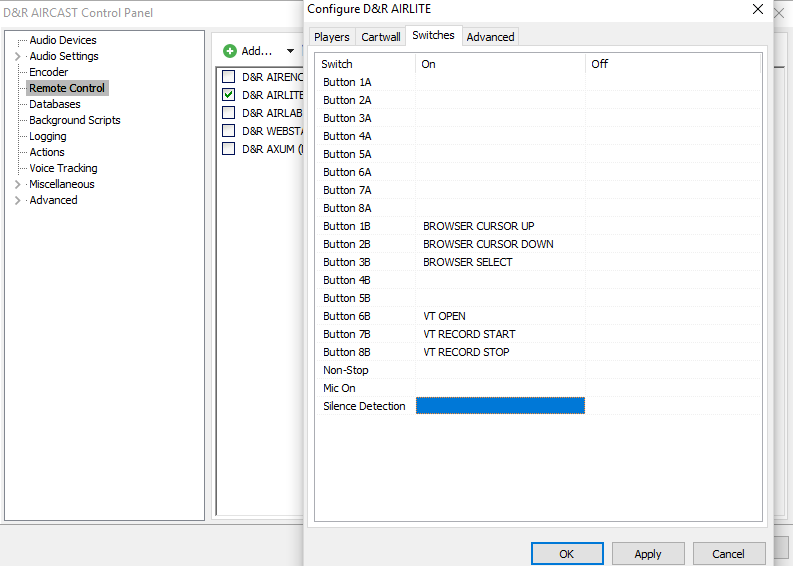Switch to the Players tab
This screenshot has height=566, width=793.
[332, 37]
